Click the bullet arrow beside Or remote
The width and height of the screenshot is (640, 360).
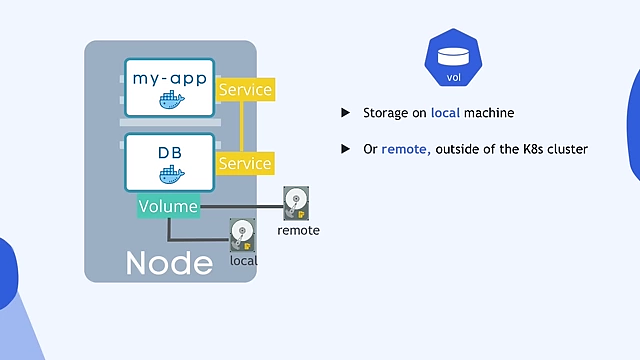tap(345, 149)
